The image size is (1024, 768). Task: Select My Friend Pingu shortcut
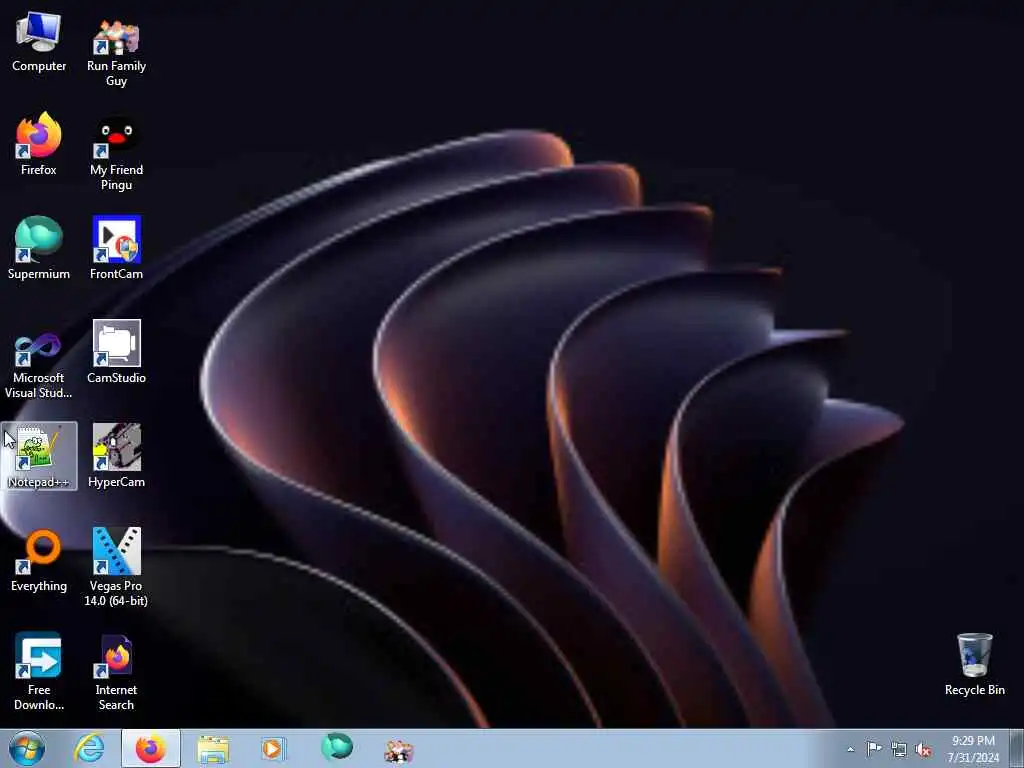pos(116,154)
